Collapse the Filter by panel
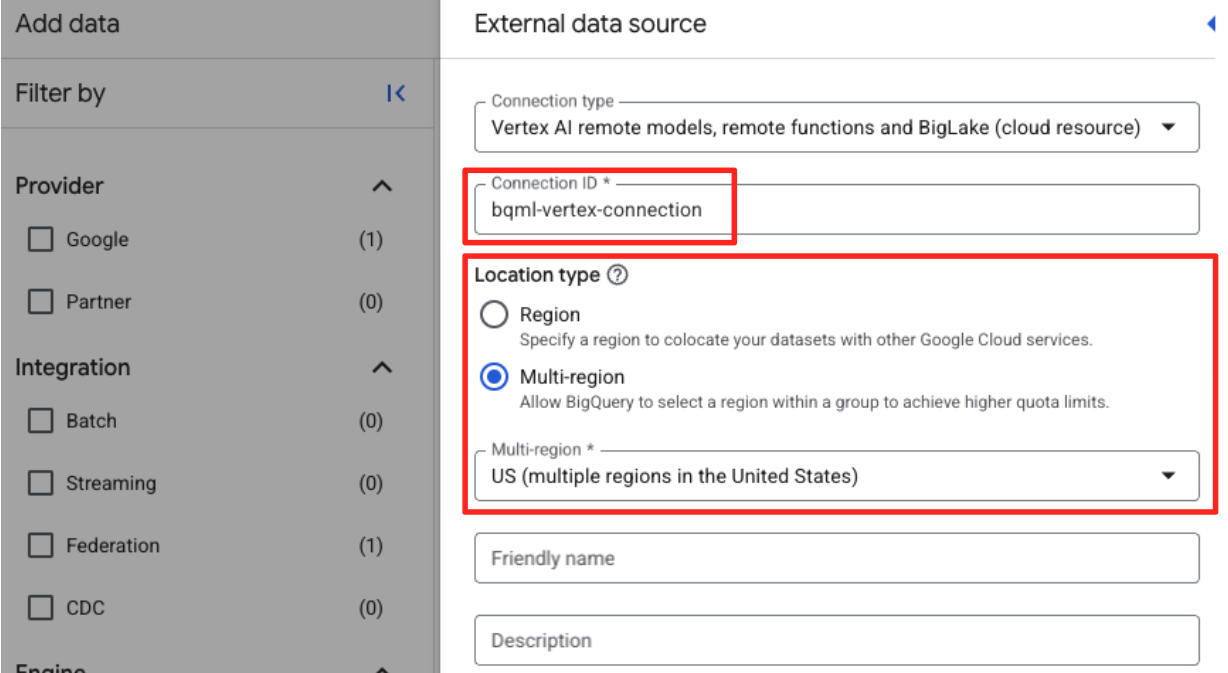The width and height of the screenshot is (1228, 673). tap(396, 93)
